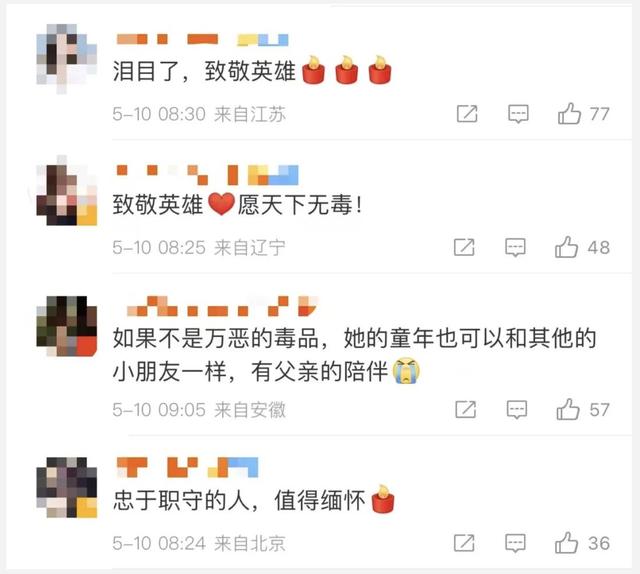Like the comment with 57 likes
Image resolution: width=640 pixels, height=574 pixels.
(568, 409)
